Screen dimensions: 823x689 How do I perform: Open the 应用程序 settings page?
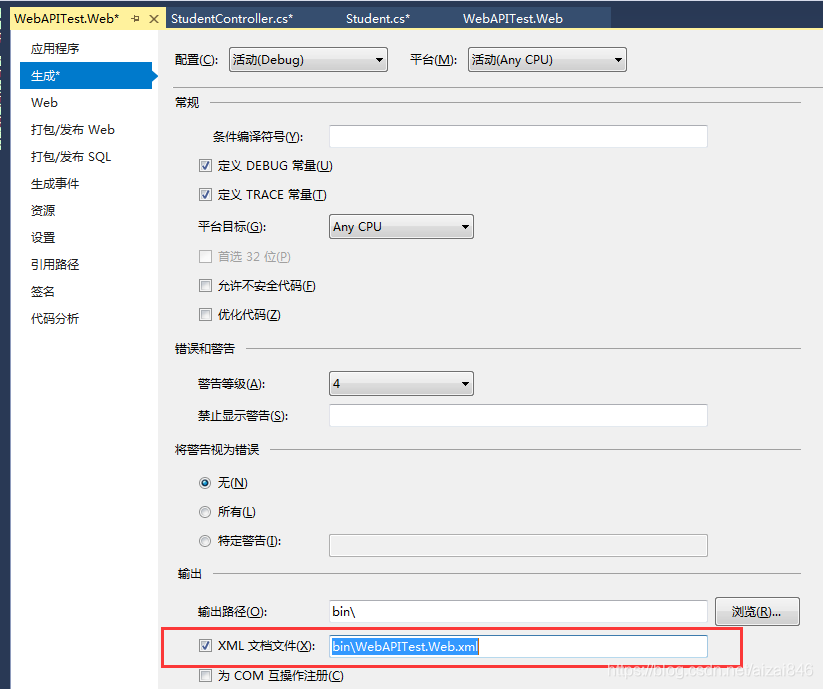pos(55,49)
